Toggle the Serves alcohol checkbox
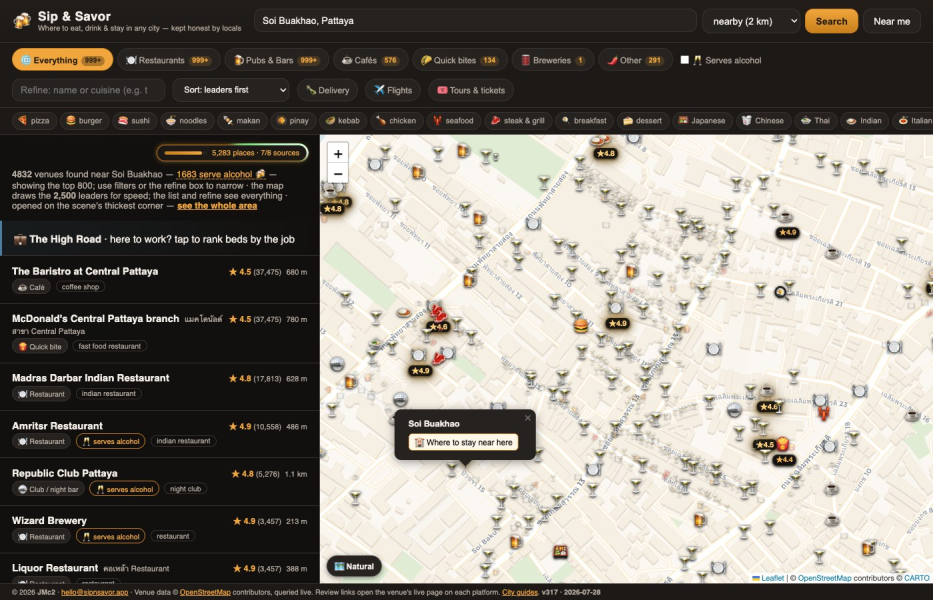 (684, 60)
